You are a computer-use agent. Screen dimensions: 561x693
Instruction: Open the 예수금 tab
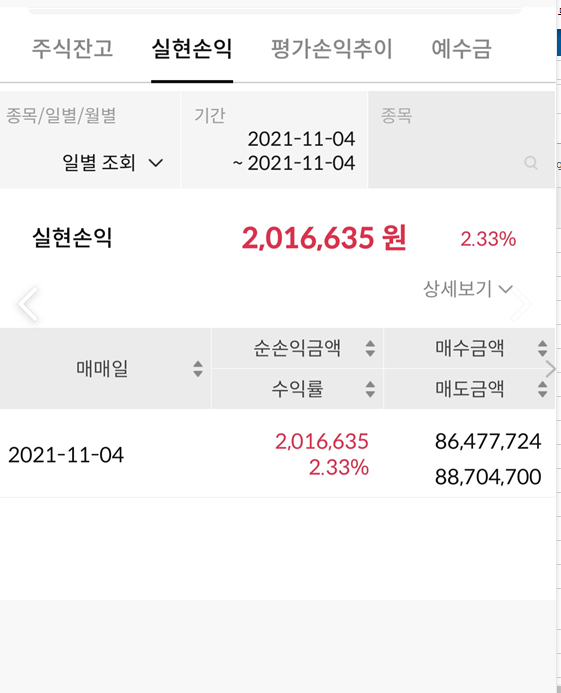461,48
